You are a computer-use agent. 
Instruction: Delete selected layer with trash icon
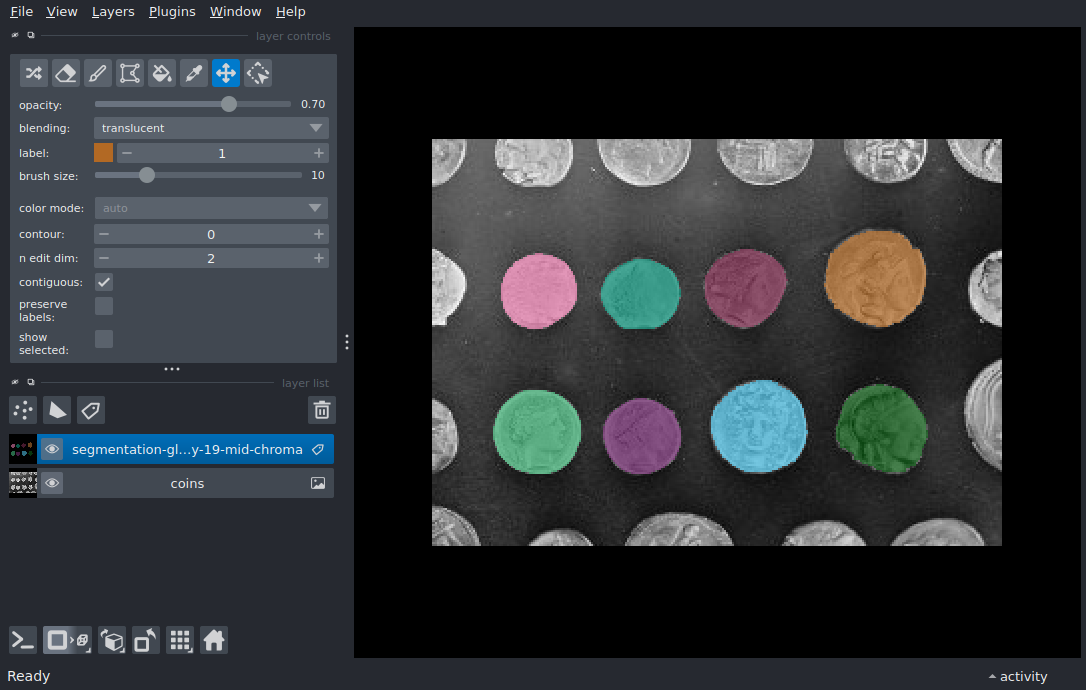[x=321, y=410]
